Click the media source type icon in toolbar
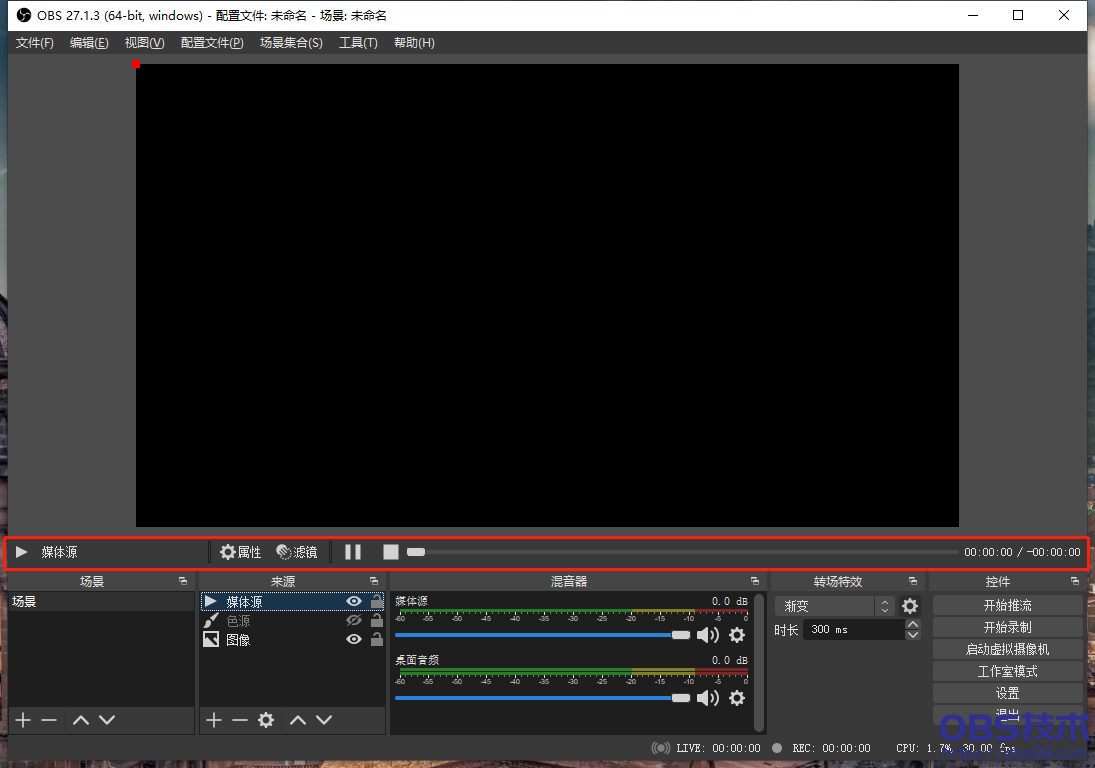The width and height of the screenshot is (1095, 768). click(x=22, y=552)
